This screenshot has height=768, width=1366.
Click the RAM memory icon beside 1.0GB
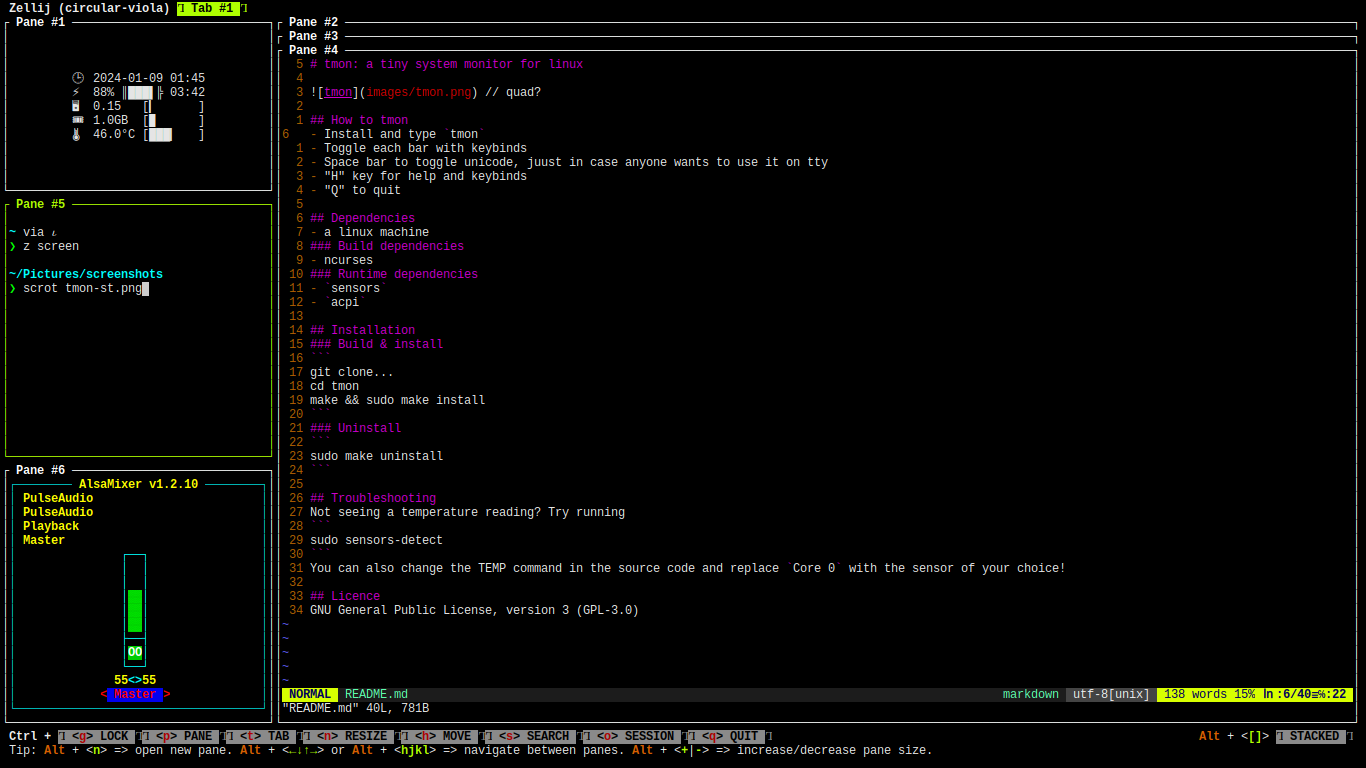pyautogui.click(x=78, y=120)
